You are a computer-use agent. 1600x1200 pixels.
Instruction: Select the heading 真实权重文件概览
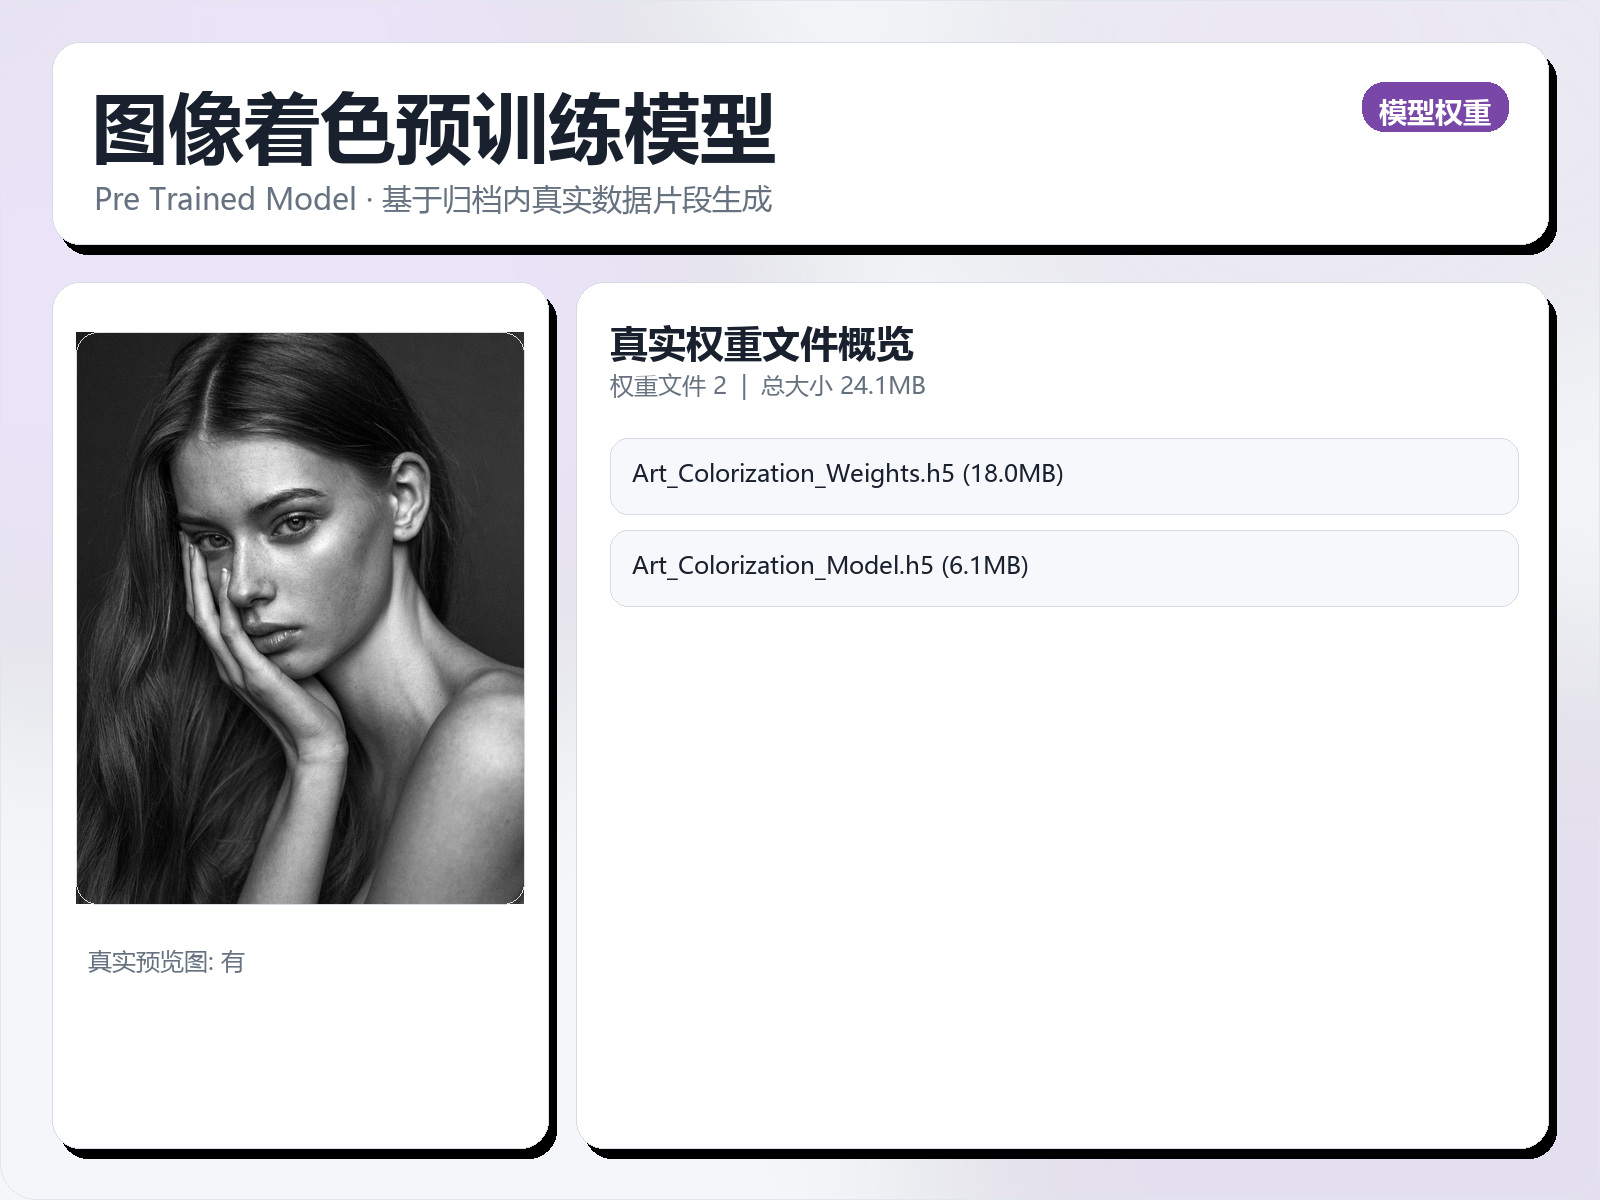[763, 345]
